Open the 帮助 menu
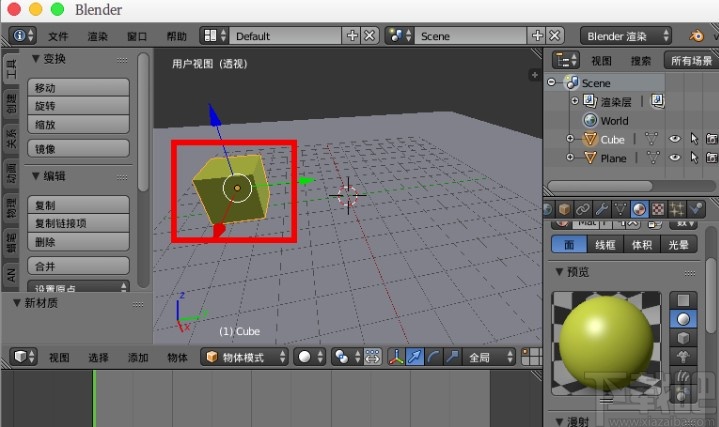Viewport: 719px width, 427px height. click(x=177, y=36)
